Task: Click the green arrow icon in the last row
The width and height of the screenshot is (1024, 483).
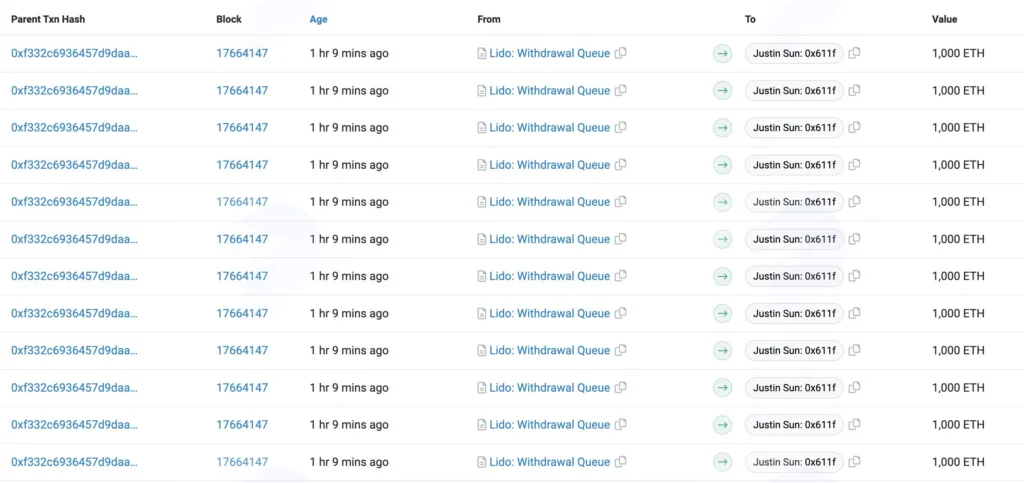Action: [x=722, y=462]
